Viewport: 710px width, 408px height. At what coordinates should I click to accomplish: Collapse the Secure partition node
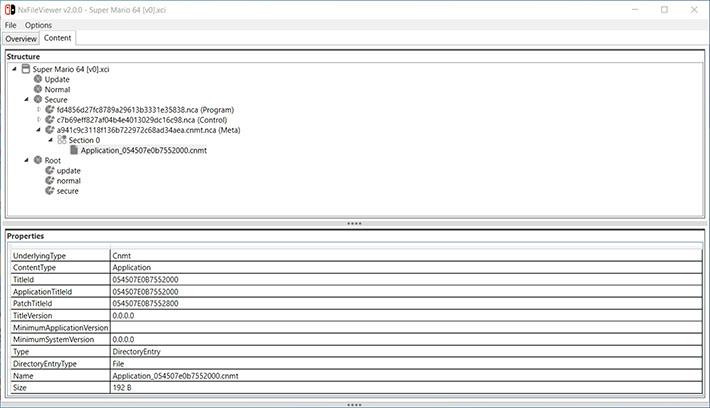26,99
